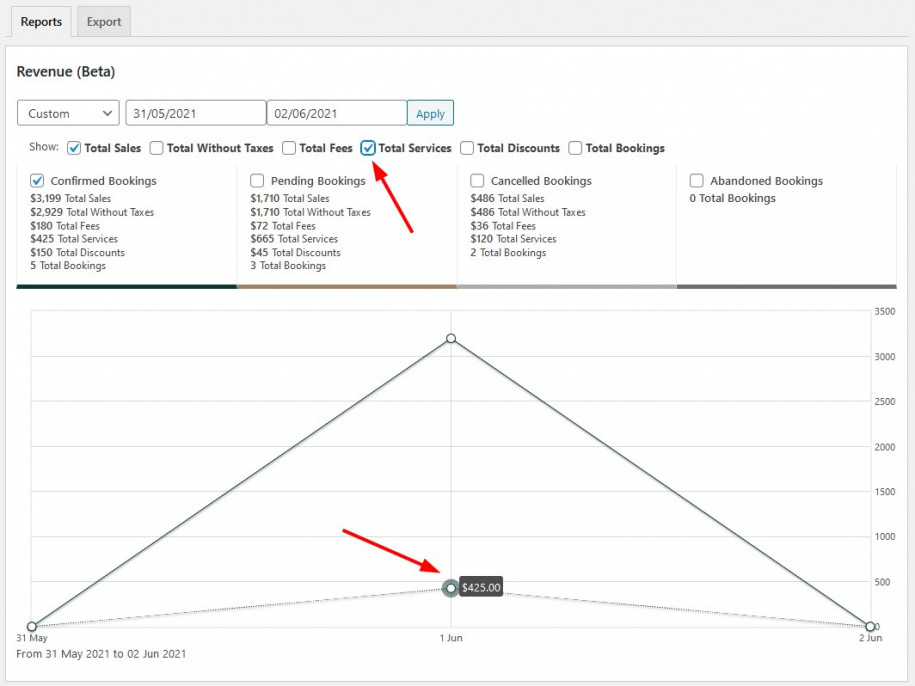Image resolution: width=915 pixels, height=686 pixels.
Task: Check the Pending Bookings summary box
Action: pyautogui.click(x=257, y=181)
